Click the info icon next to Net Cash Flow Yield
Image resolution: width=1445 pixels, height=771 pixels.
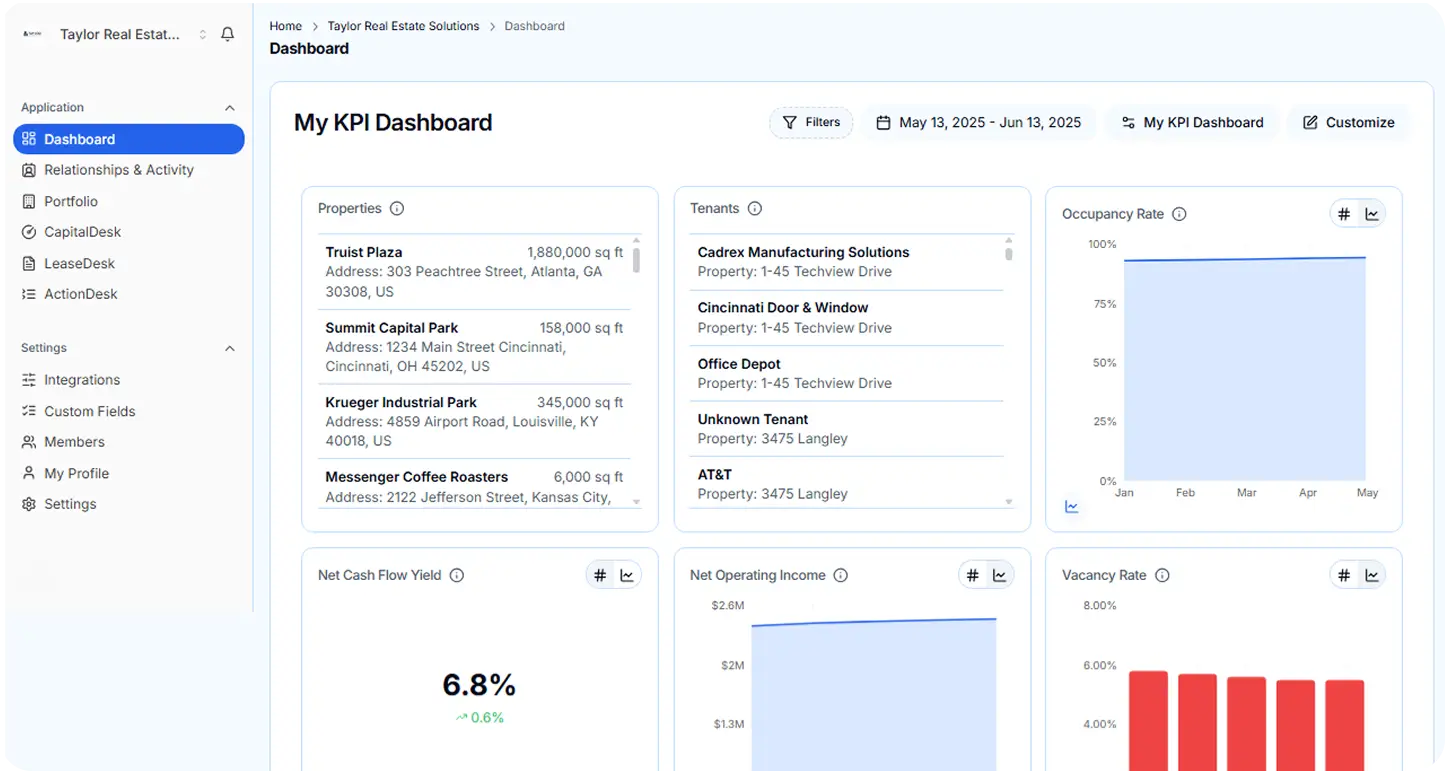coord(457,575)
